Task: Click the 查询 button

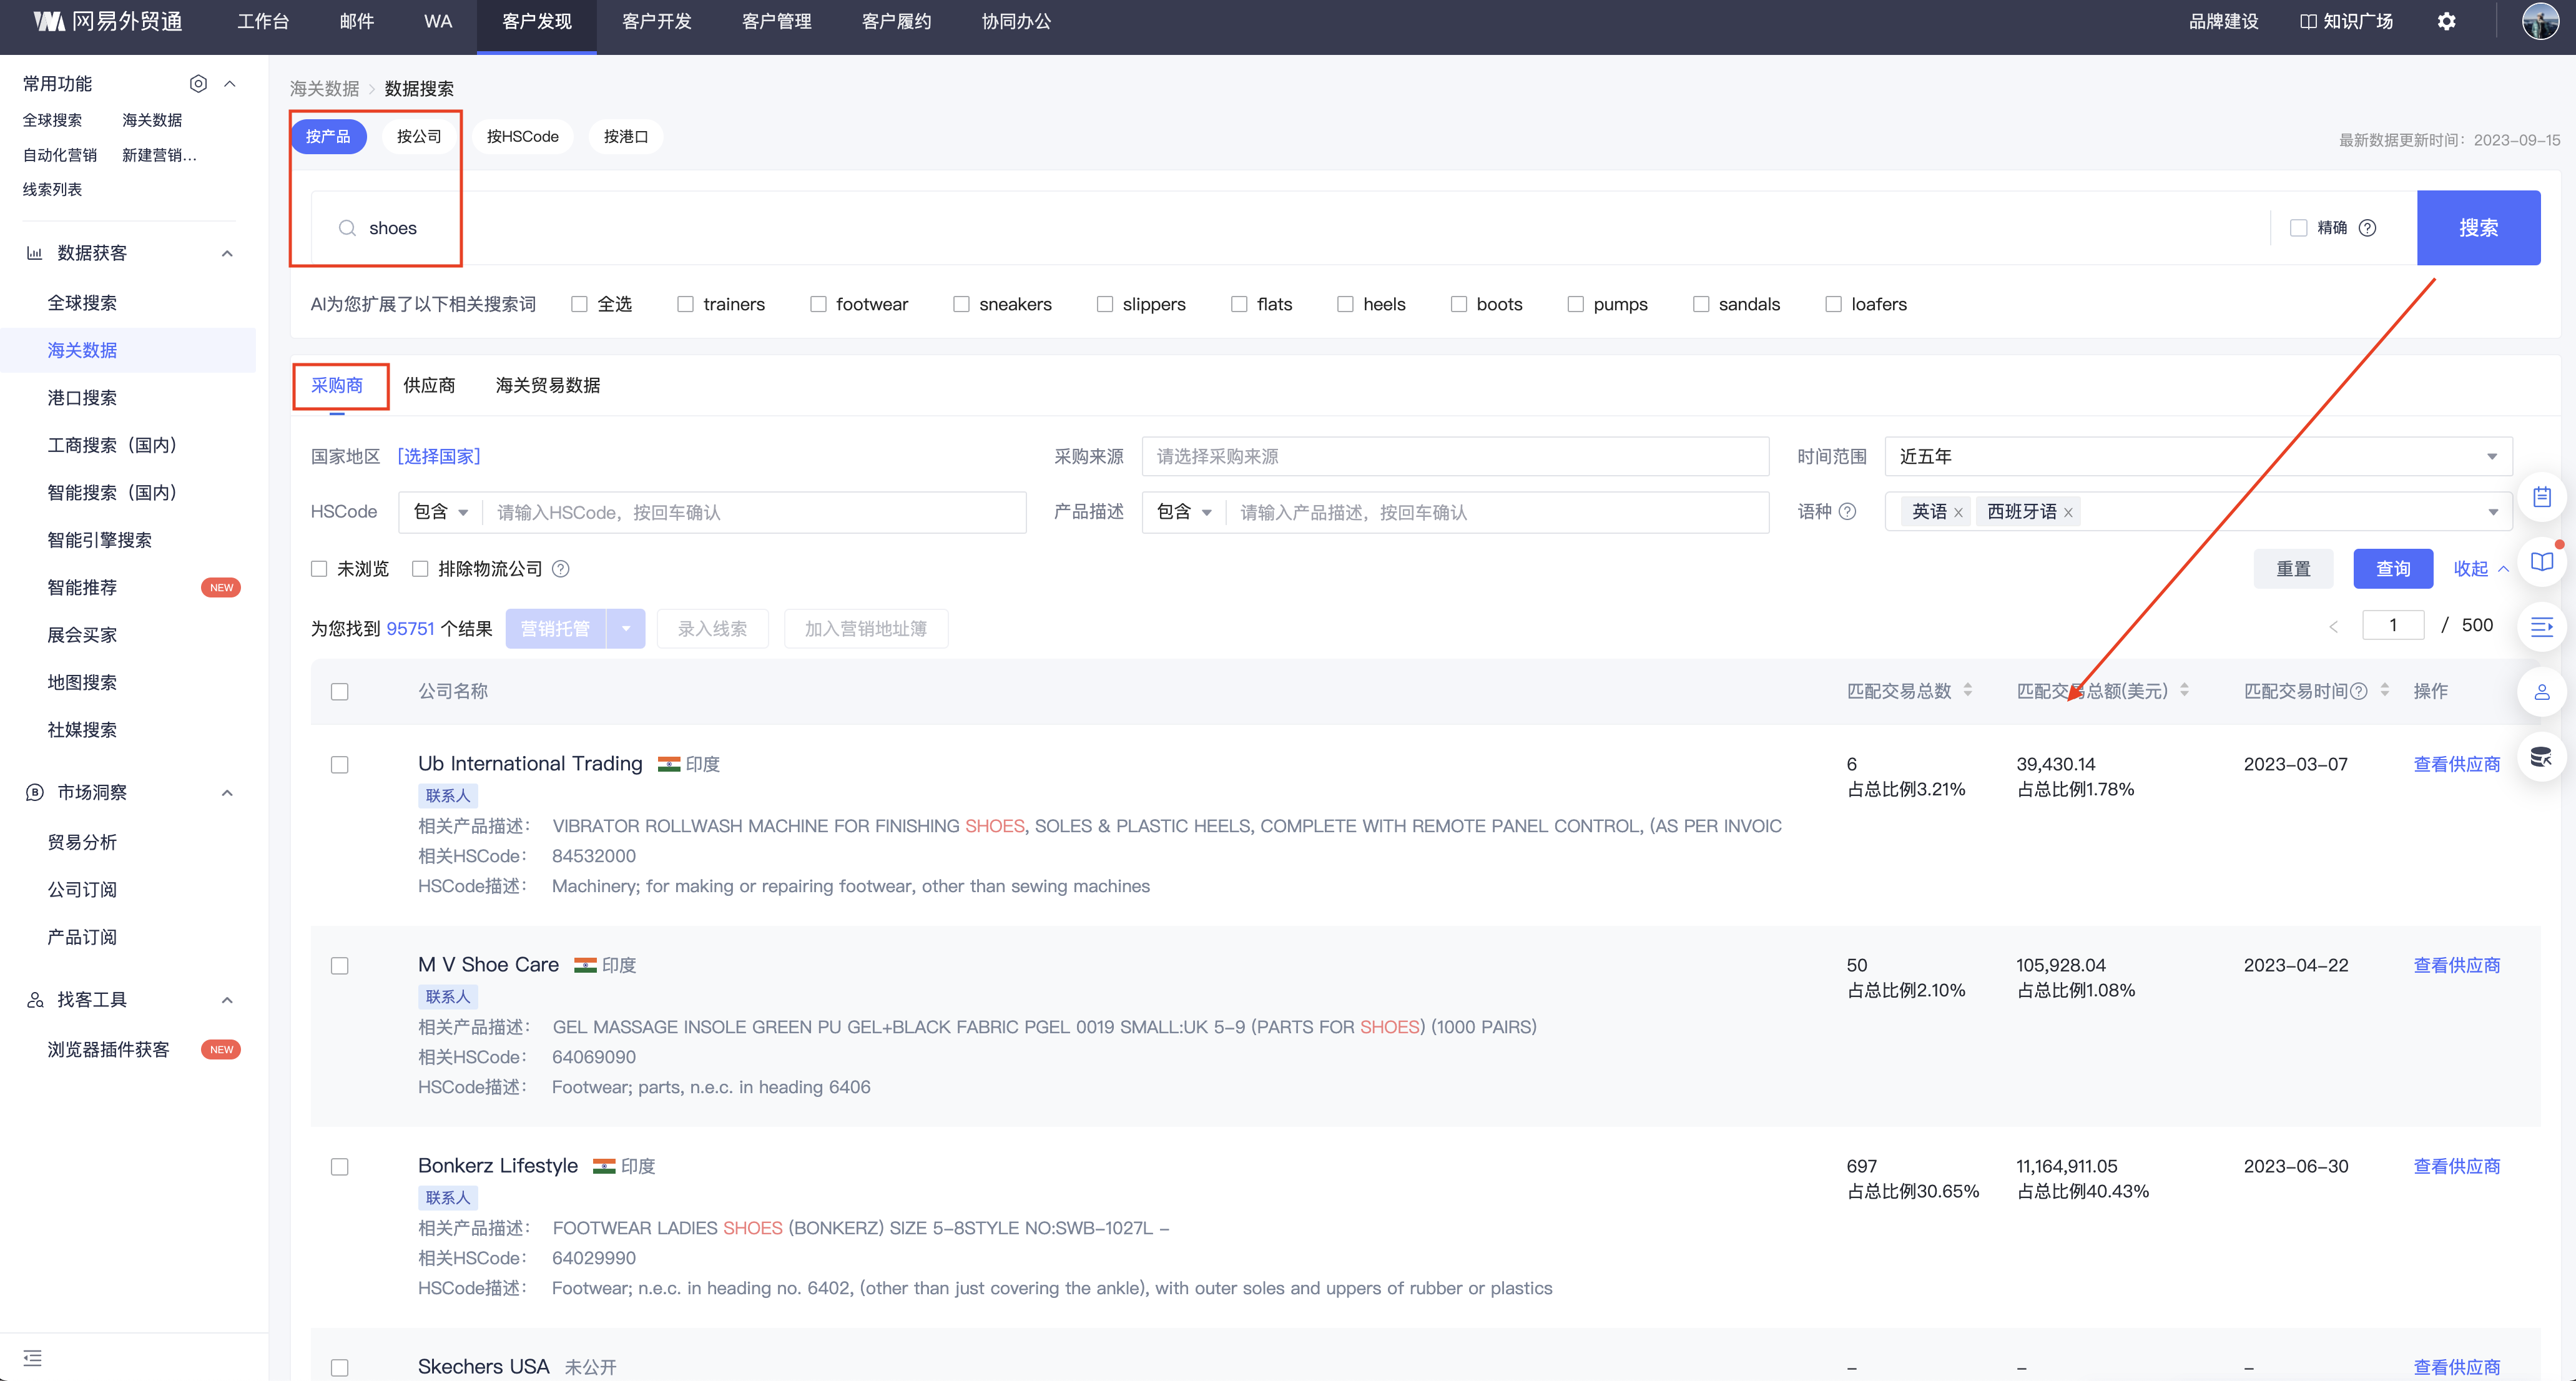Action: pos(2393,568)
